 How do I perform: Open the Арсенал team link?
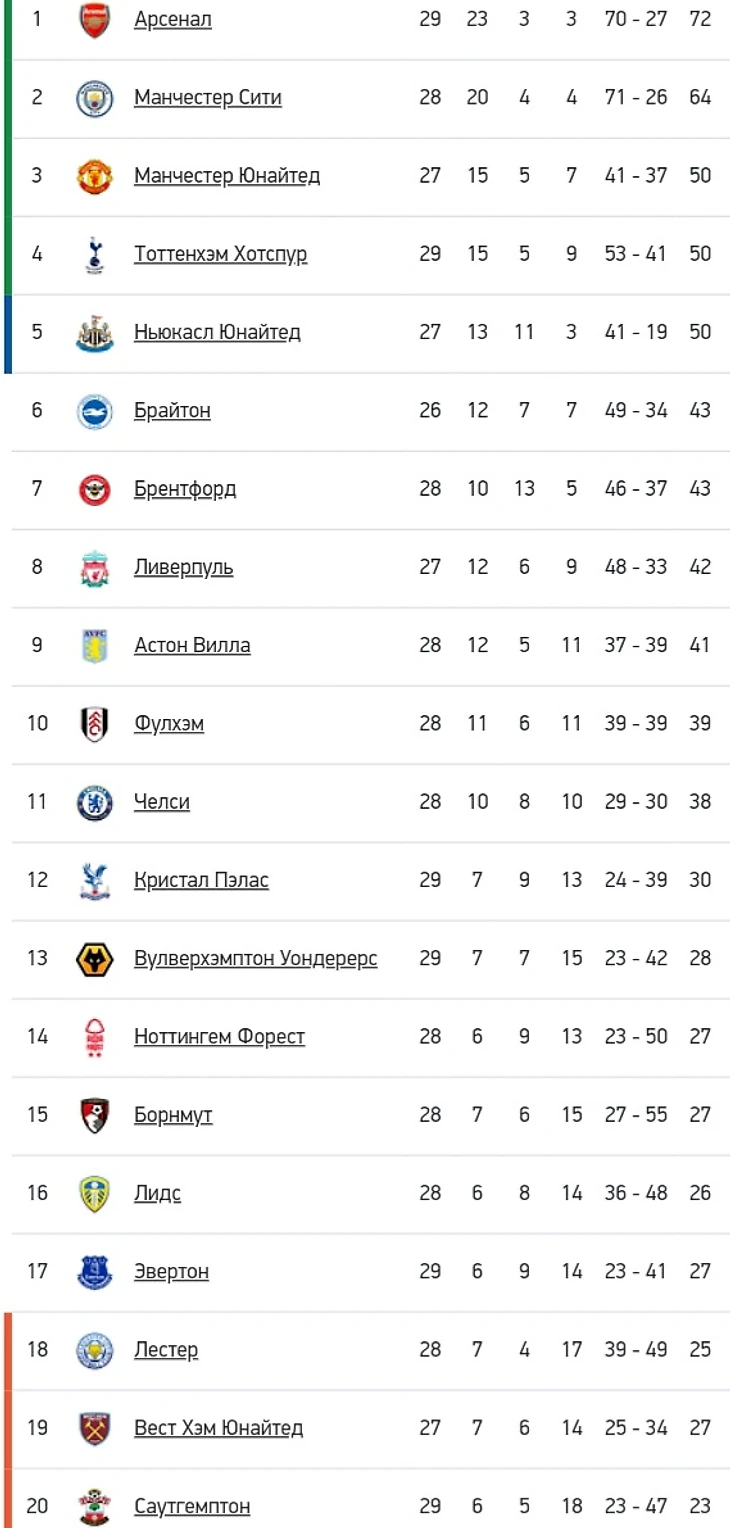point(172,19)
